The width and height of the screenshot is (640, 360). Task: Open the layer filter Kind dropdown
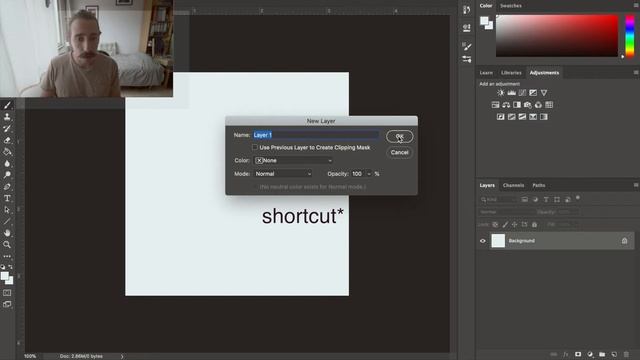[x=498, y=199]
